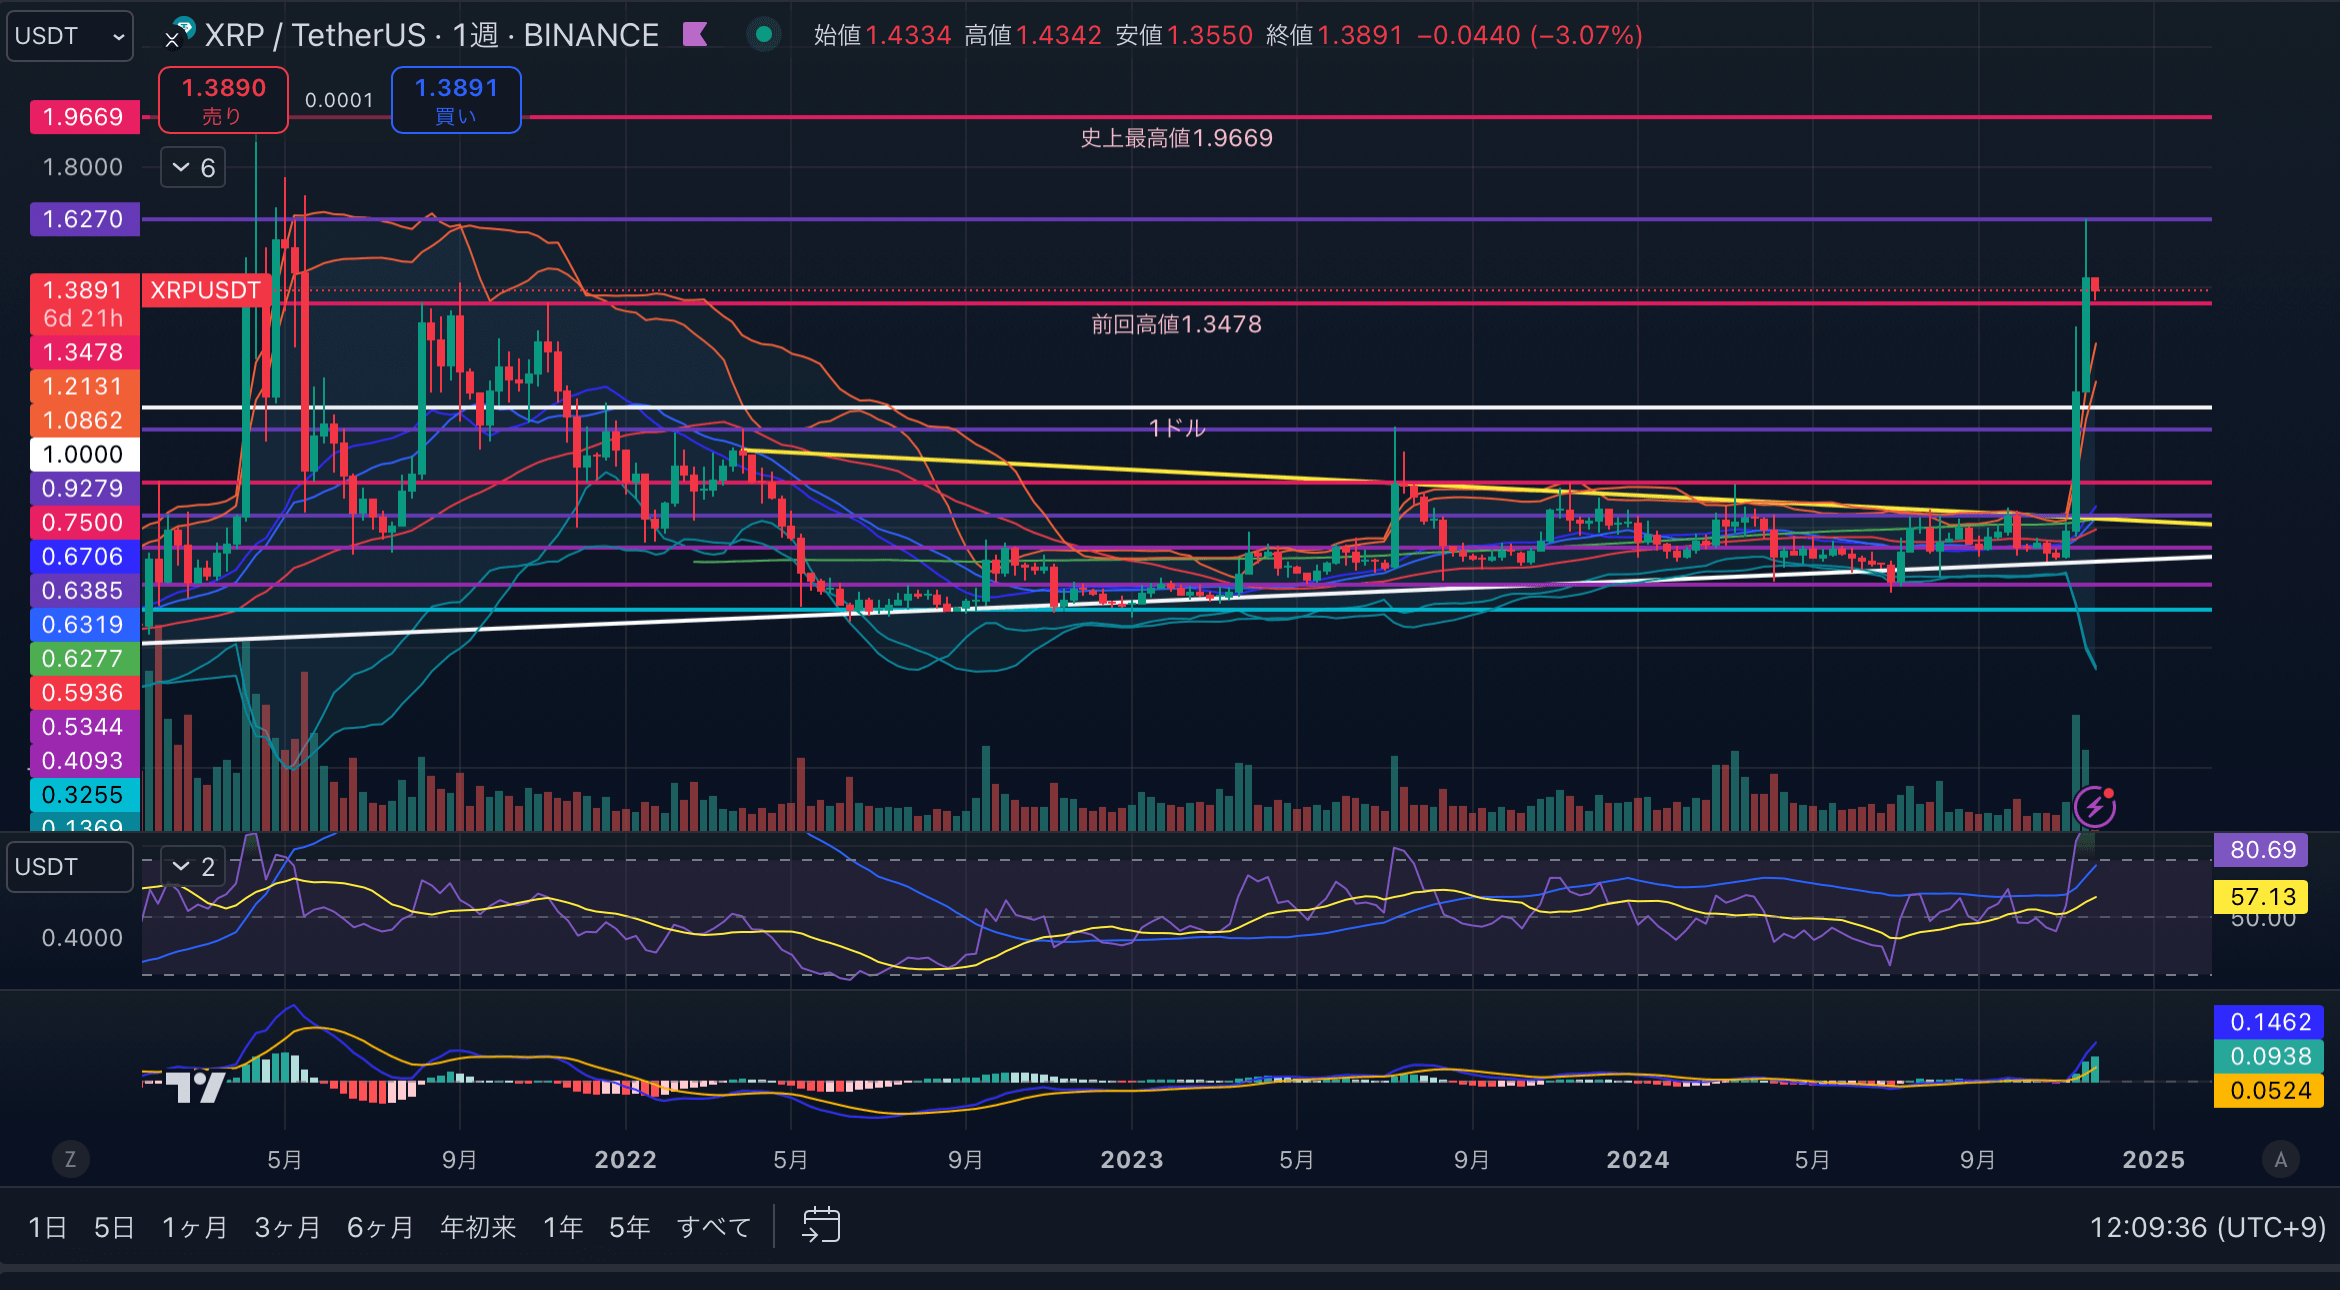Click the 1.0000 white price label
This screenshot has width=2340, height=1290.
pos(84,454)
